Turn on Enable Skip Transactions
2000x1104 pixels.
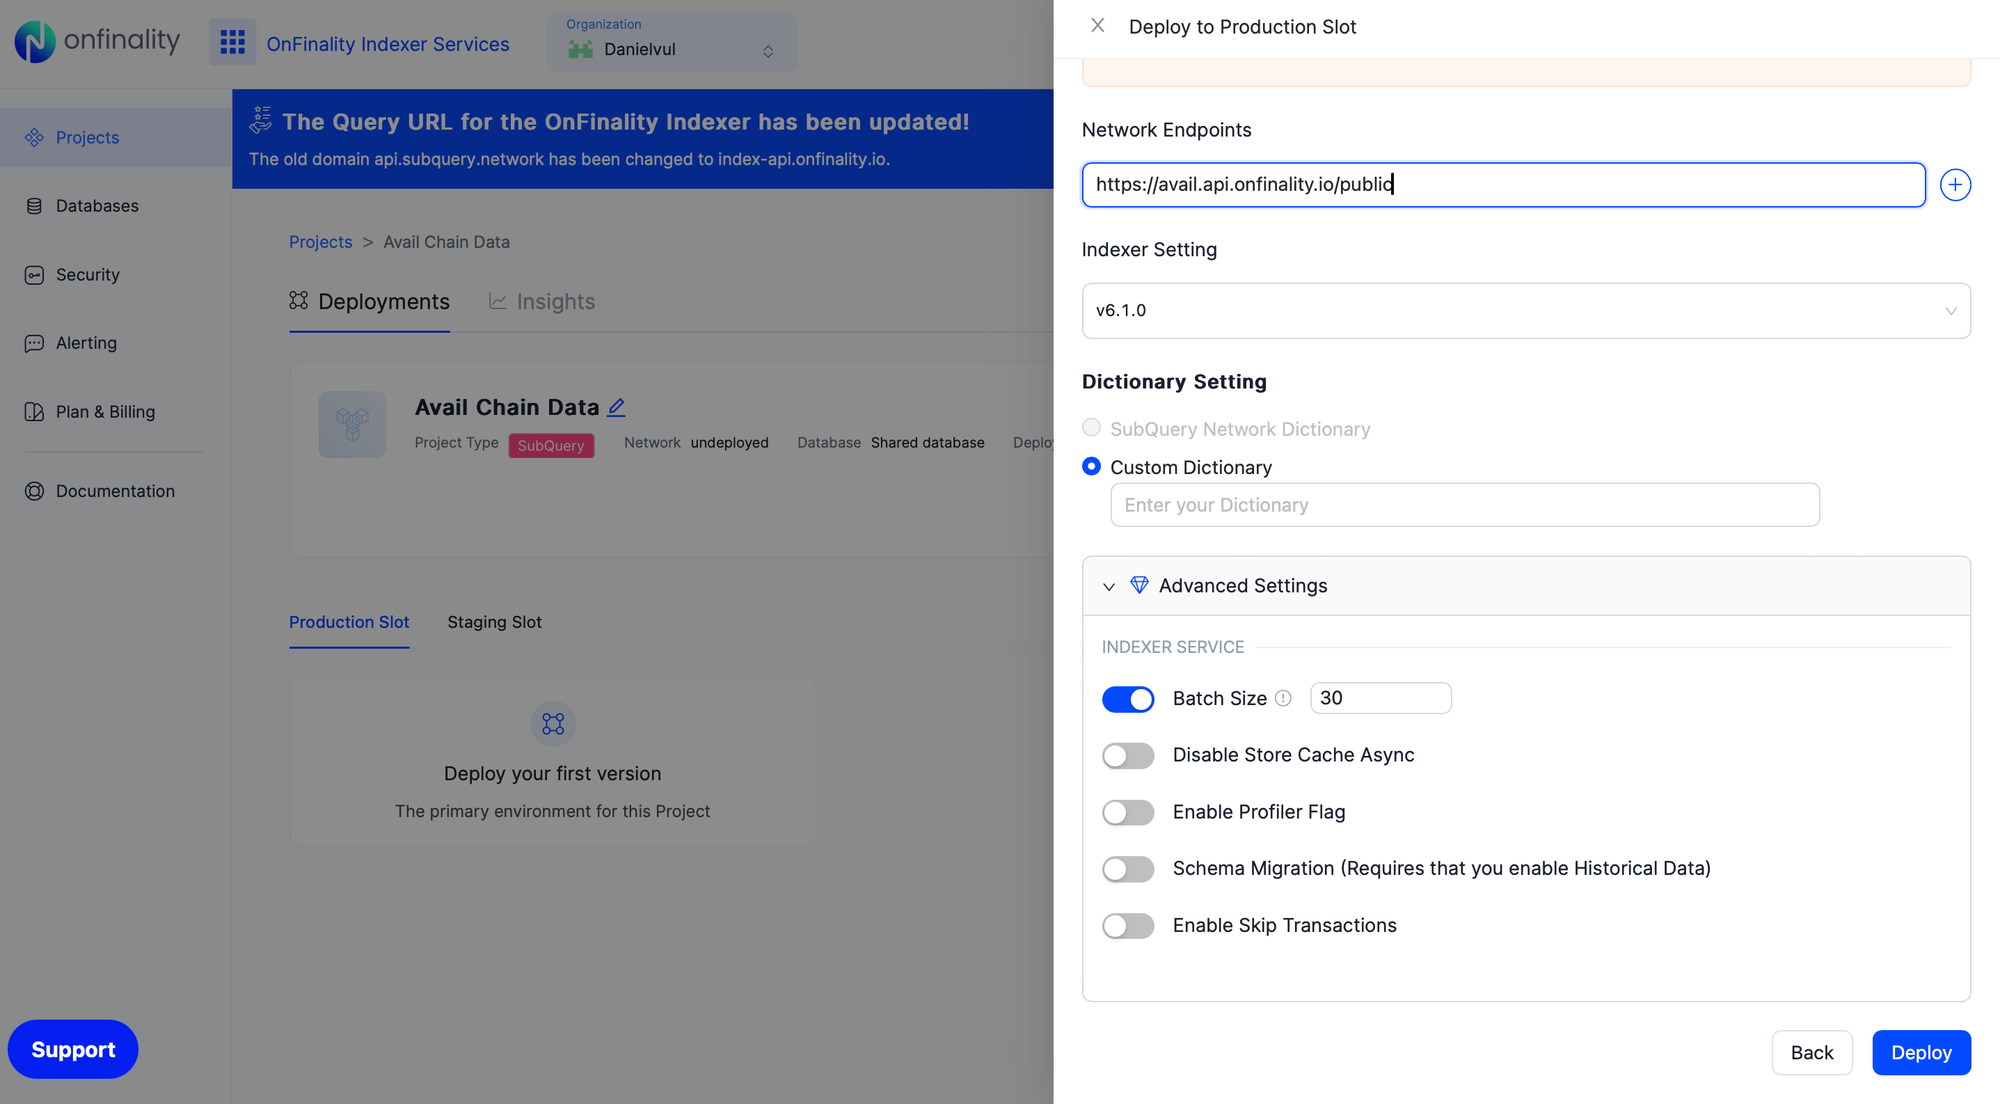[x=1128, y=926]
